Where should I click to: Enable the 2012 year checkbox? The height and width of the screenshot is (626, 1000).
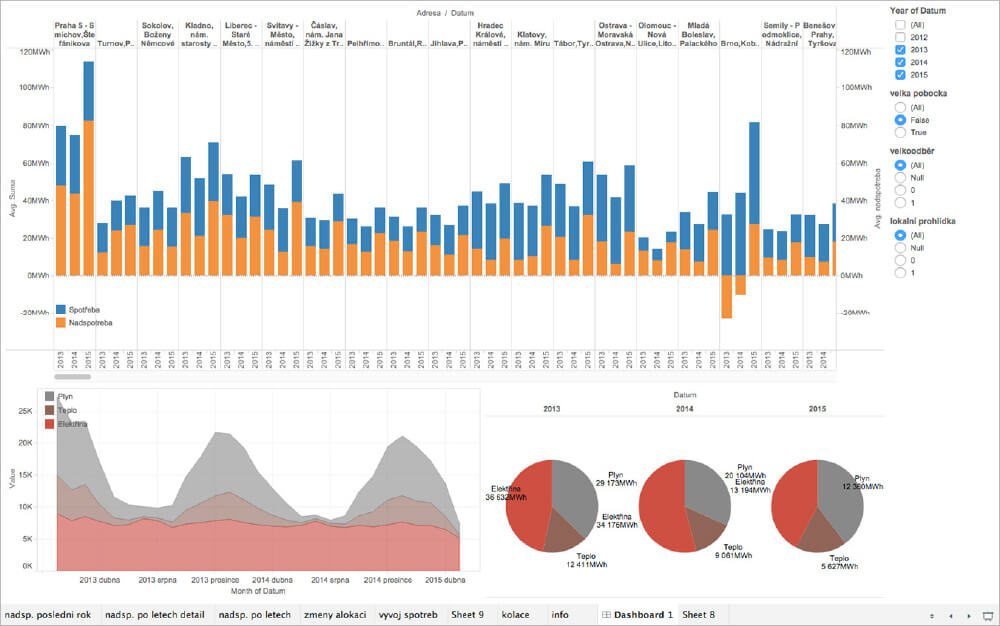click(x=901, y=36)
